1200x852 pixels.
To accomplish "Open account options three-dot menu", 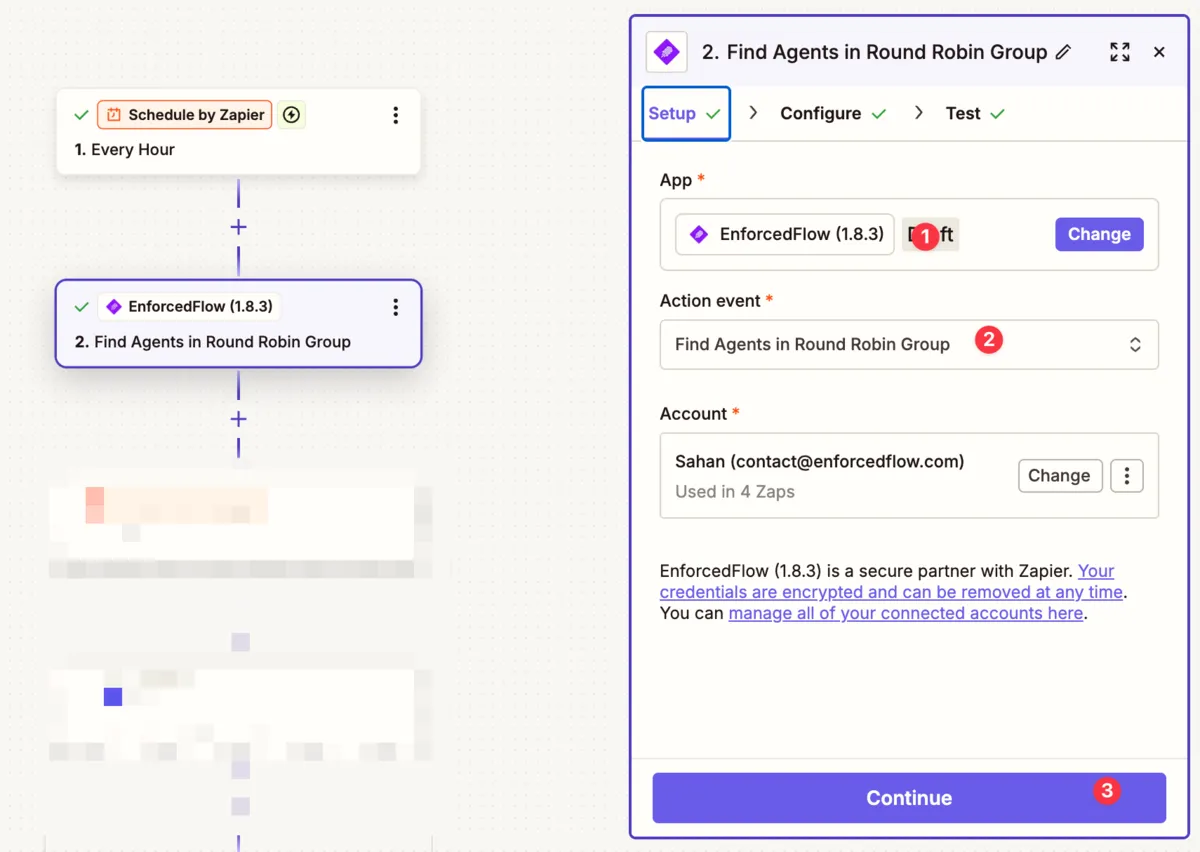I will pos(1126,476).
